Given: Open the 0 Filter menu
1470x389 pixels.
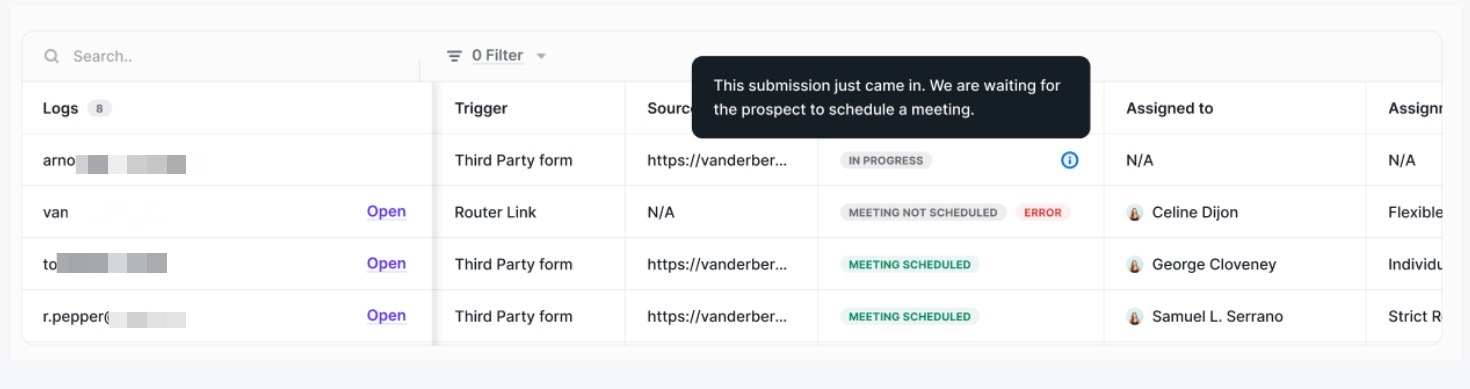Looking at the screenshot, I should point(497,56).
